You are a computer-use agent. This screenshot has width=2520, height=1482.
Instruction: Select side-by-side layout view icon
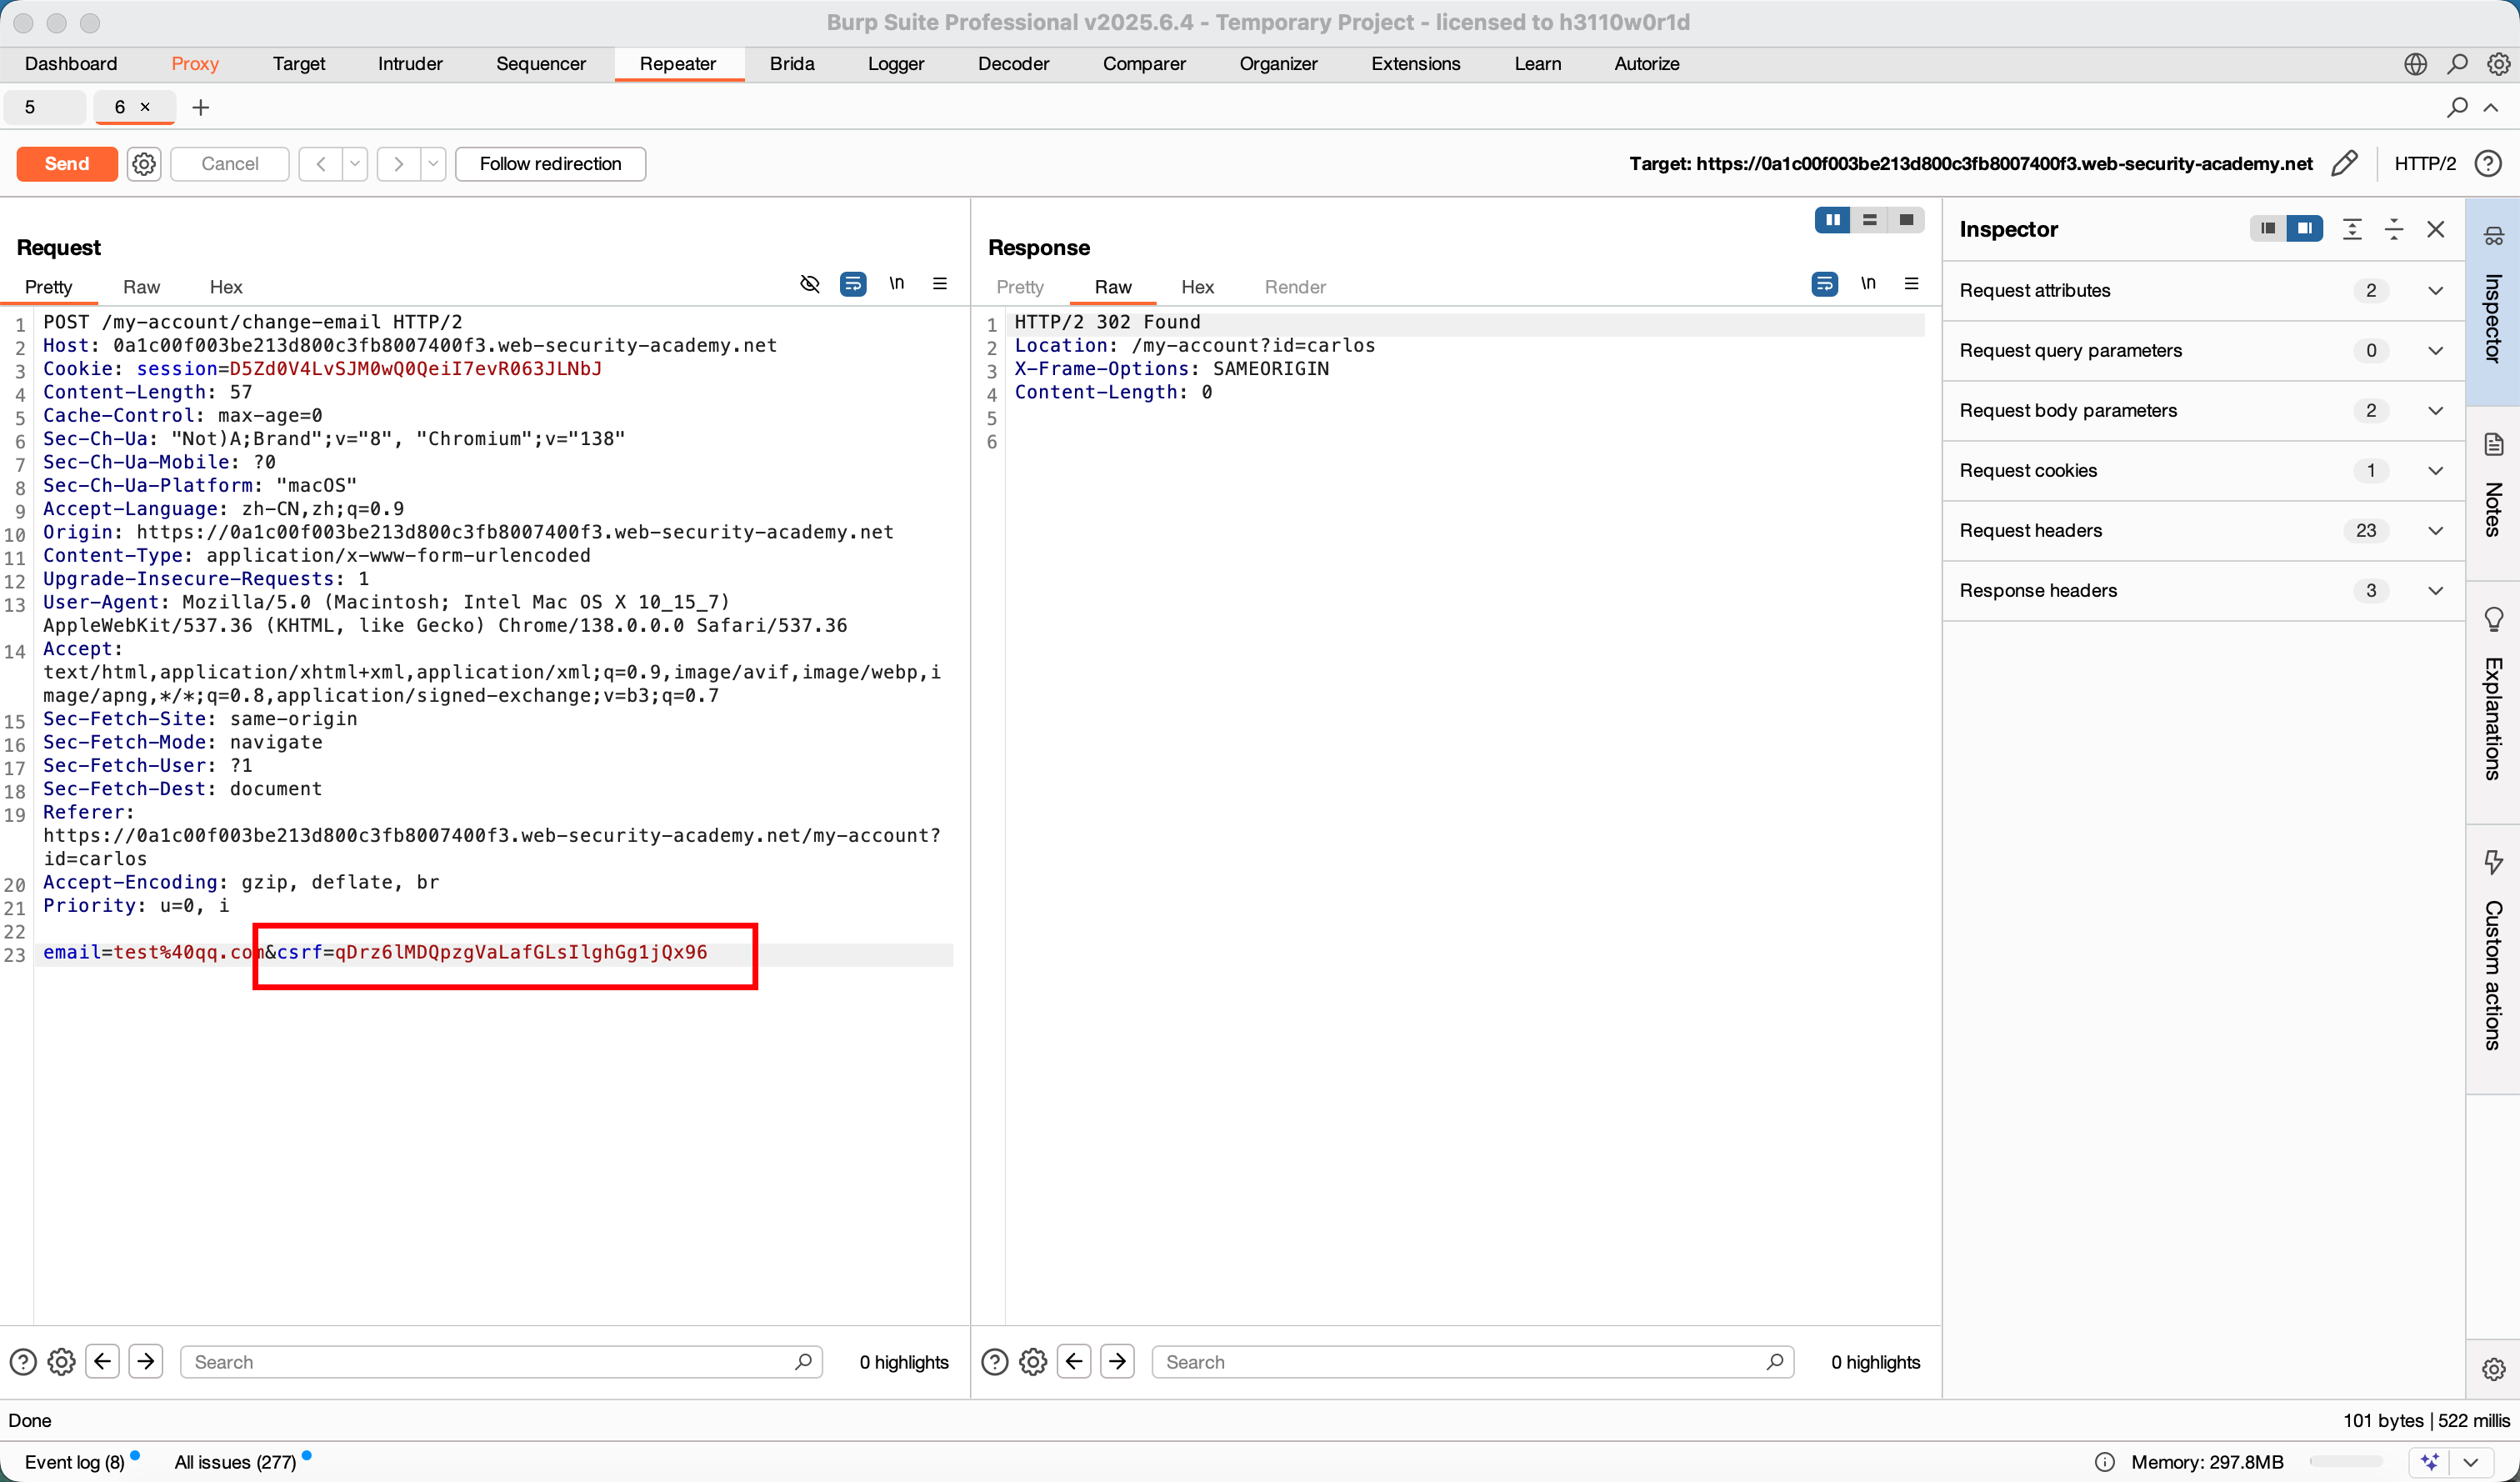(1832, 220)
